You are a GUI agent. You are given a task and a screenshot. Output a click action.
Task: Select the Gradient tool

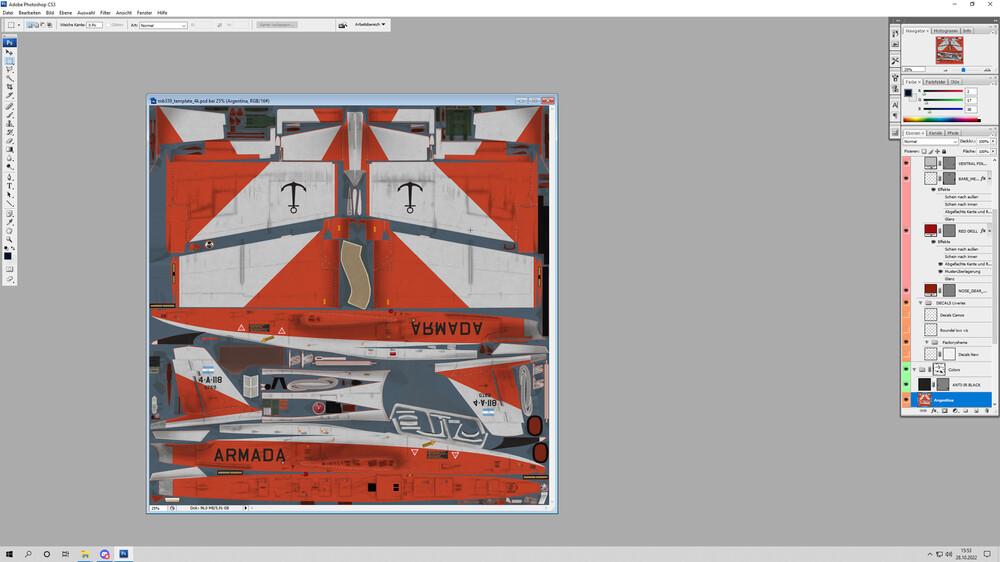point(9,149)
